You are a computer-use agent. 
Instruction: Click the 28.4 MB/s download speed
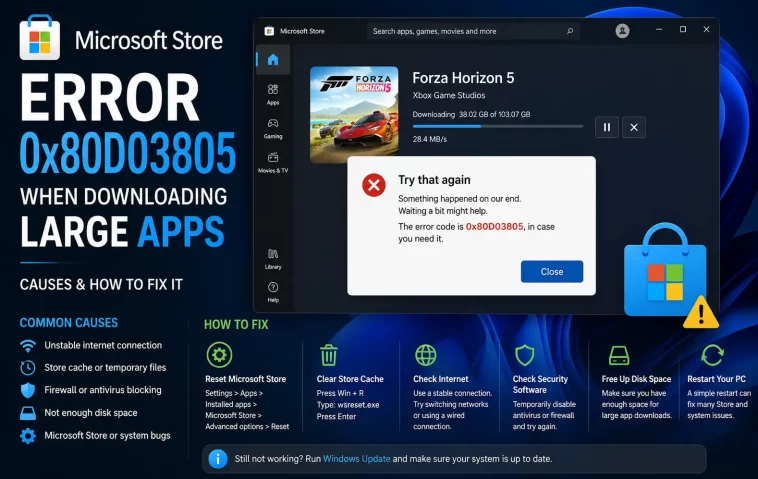429,139
